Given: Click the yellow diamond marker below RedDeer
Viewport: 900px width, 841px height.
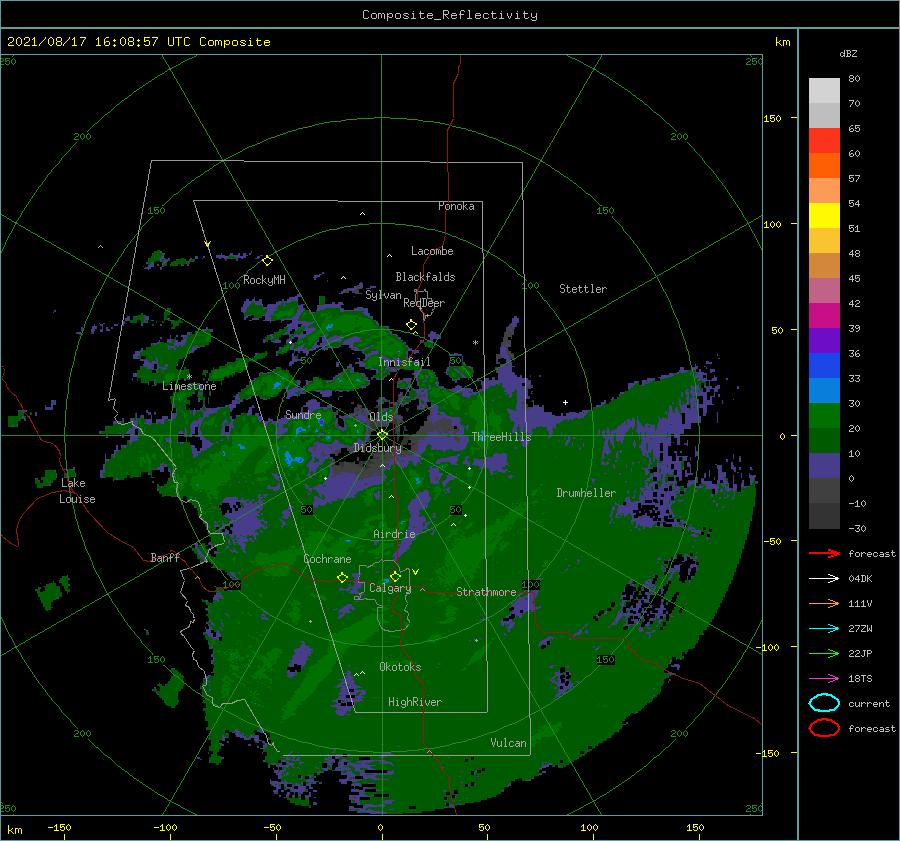Looking at the screenshot, I should click(x=411, y=325).
